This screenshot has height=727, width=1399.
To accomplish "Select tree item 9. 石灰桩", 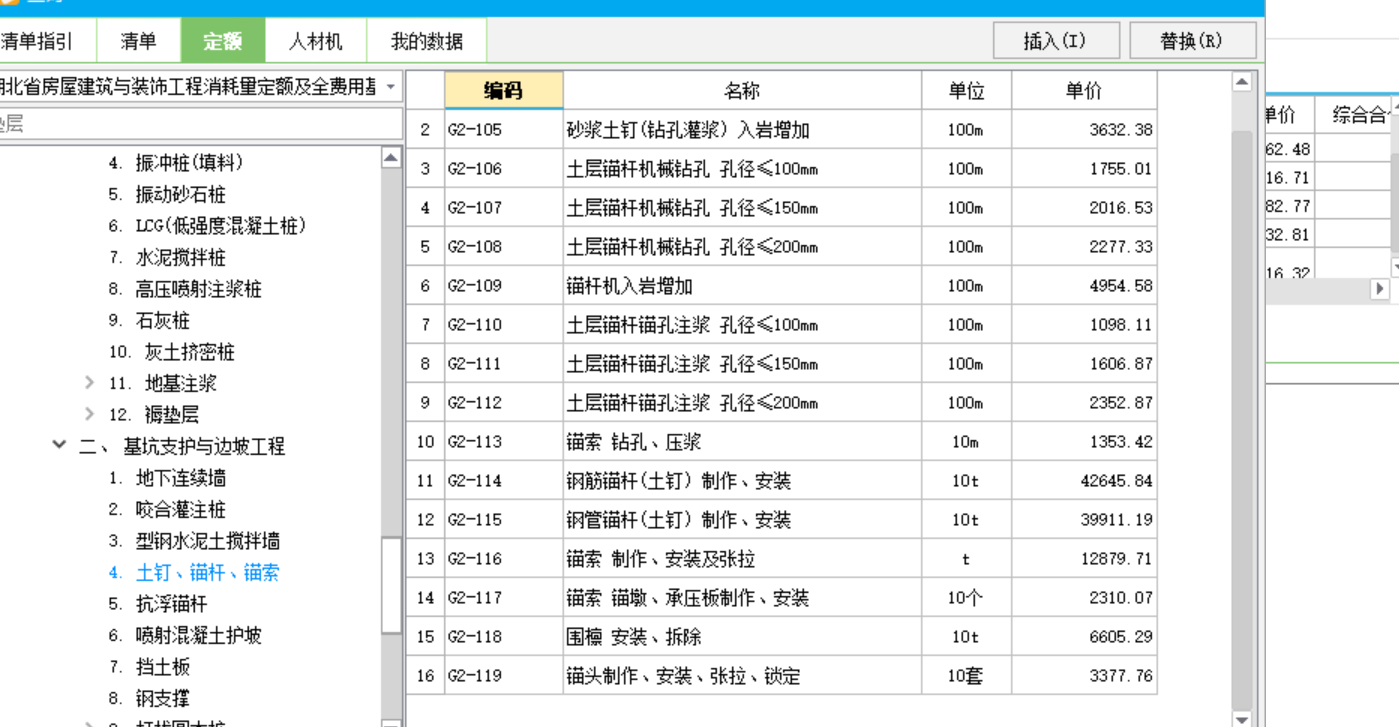I will pyautogui.click(x=149, y=320).
